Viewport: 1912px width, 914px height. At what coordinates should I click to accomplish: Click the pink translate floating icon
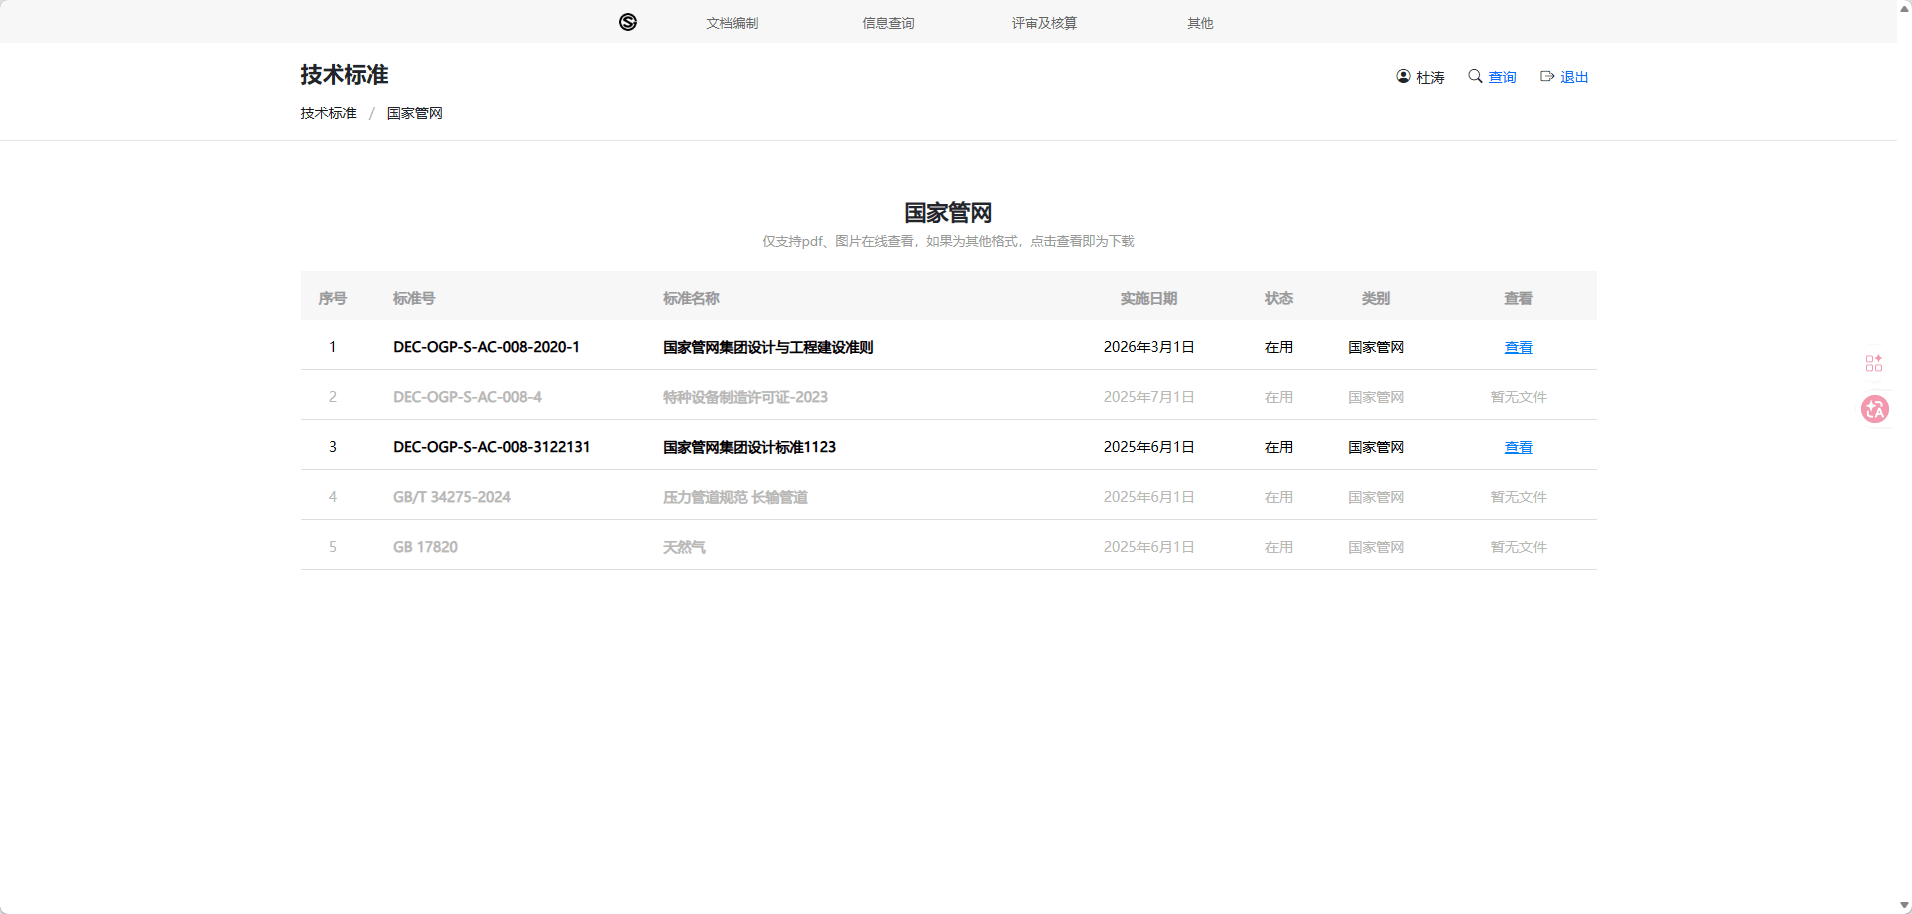point(1875,409)
